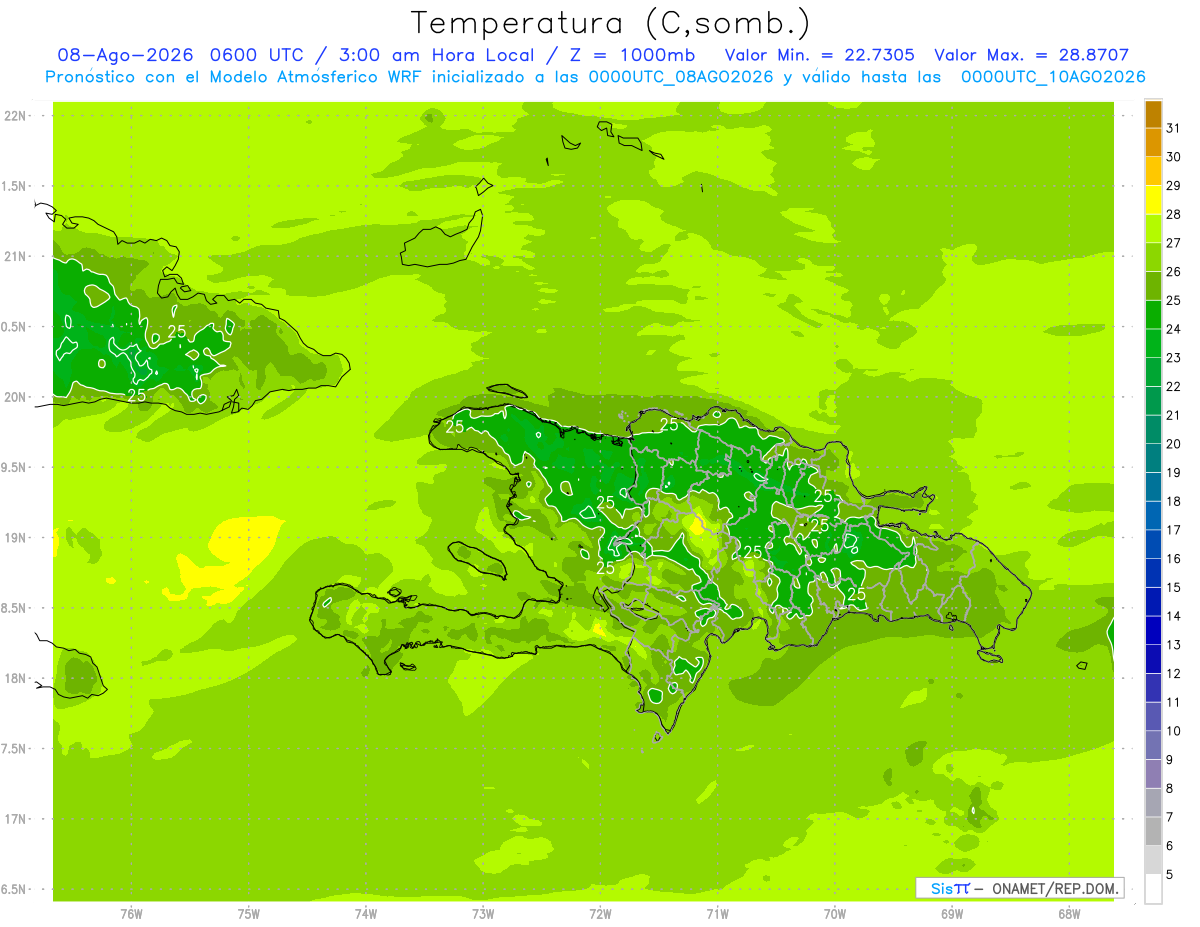Click the valid-until time '0000UTC_10AGO2026'
1200x927 pixels.
coord(1053,77)
